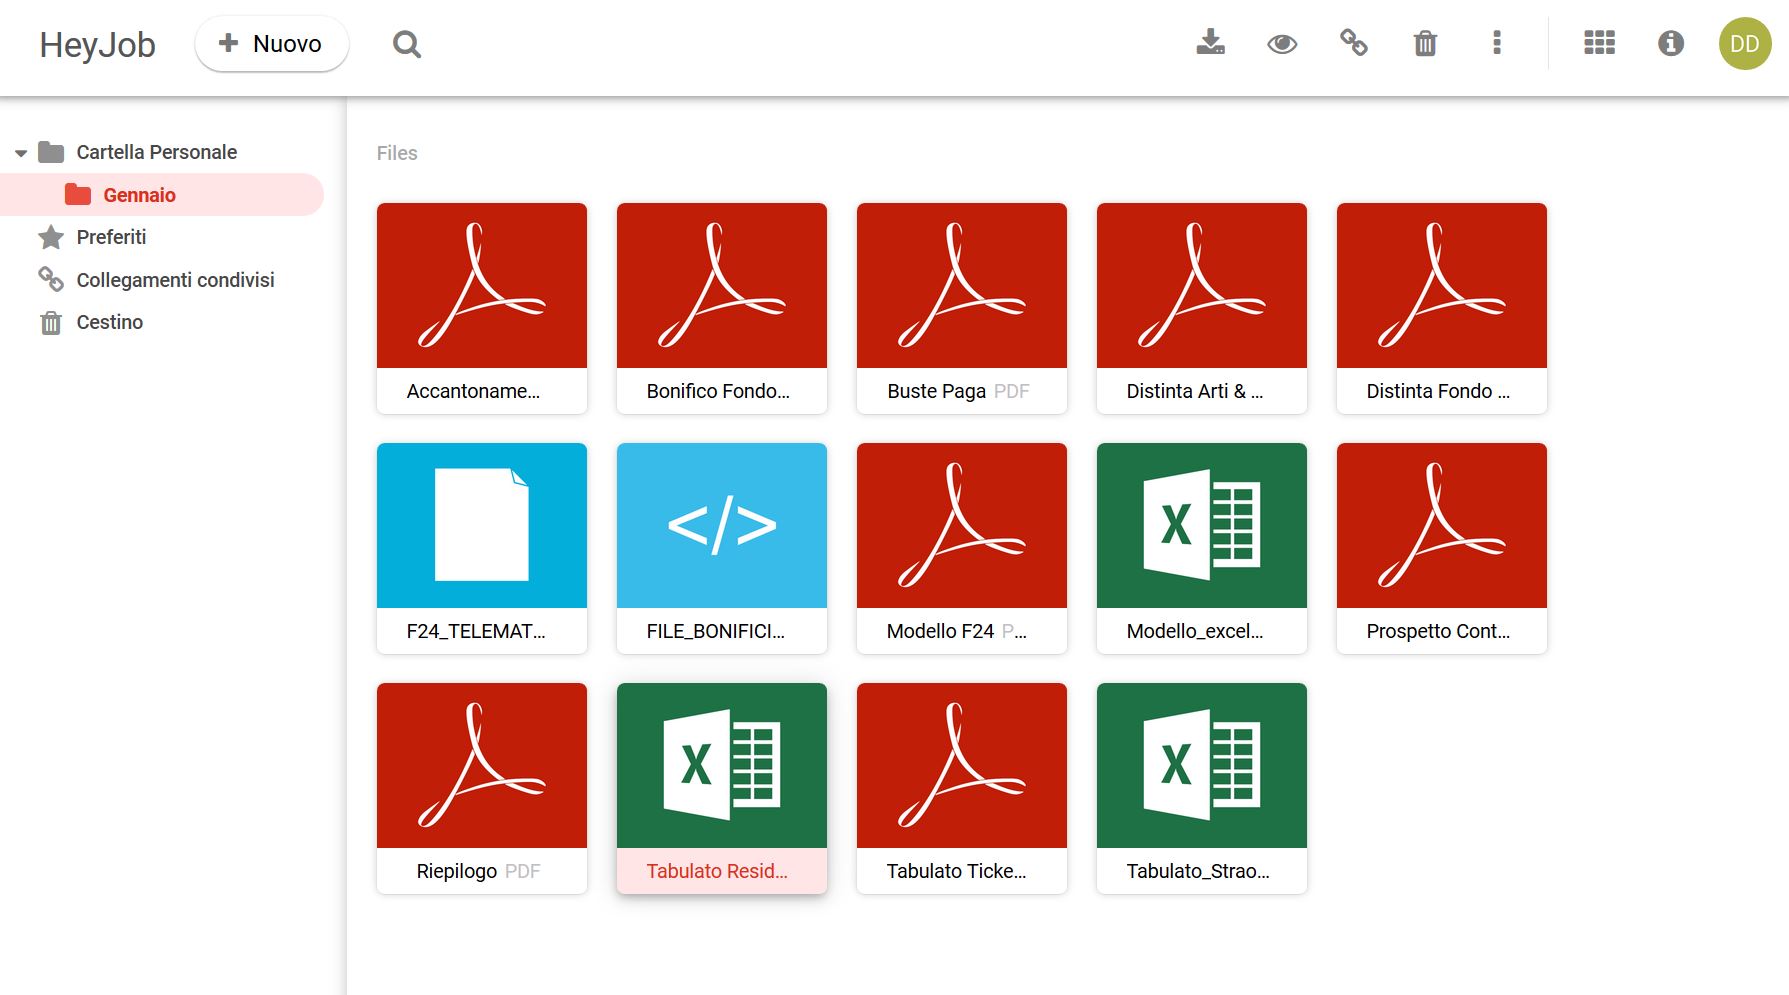Click the gray folder icon of Cartella Personale
1789x995 pixels.
pyautogui.click(x=51, y=152)
